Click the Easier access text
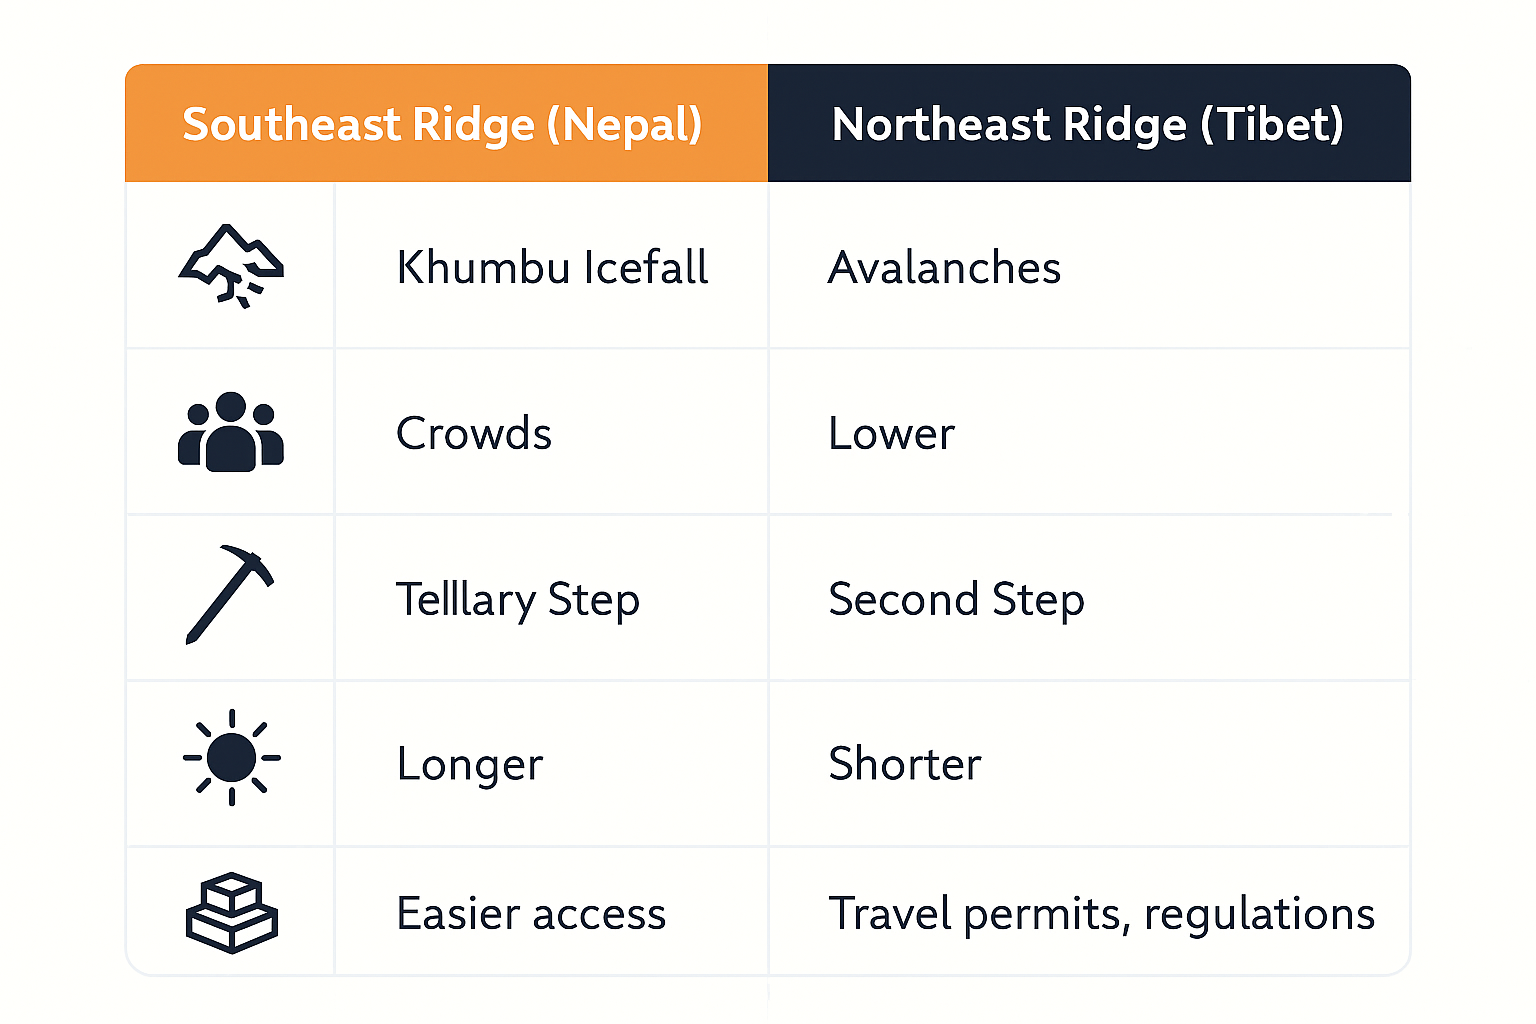Viewport: 1536px width, 1024px height. click(531, 914)
